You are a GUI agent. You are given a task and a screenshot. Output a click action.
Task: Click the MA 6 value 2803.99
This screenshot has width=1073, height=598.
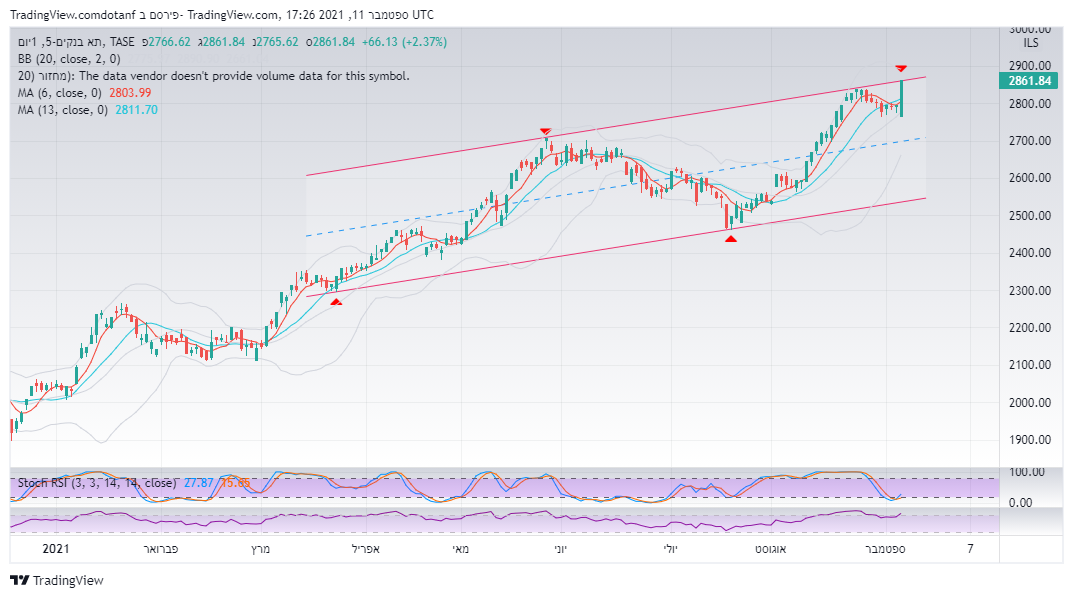pos(130,93)
